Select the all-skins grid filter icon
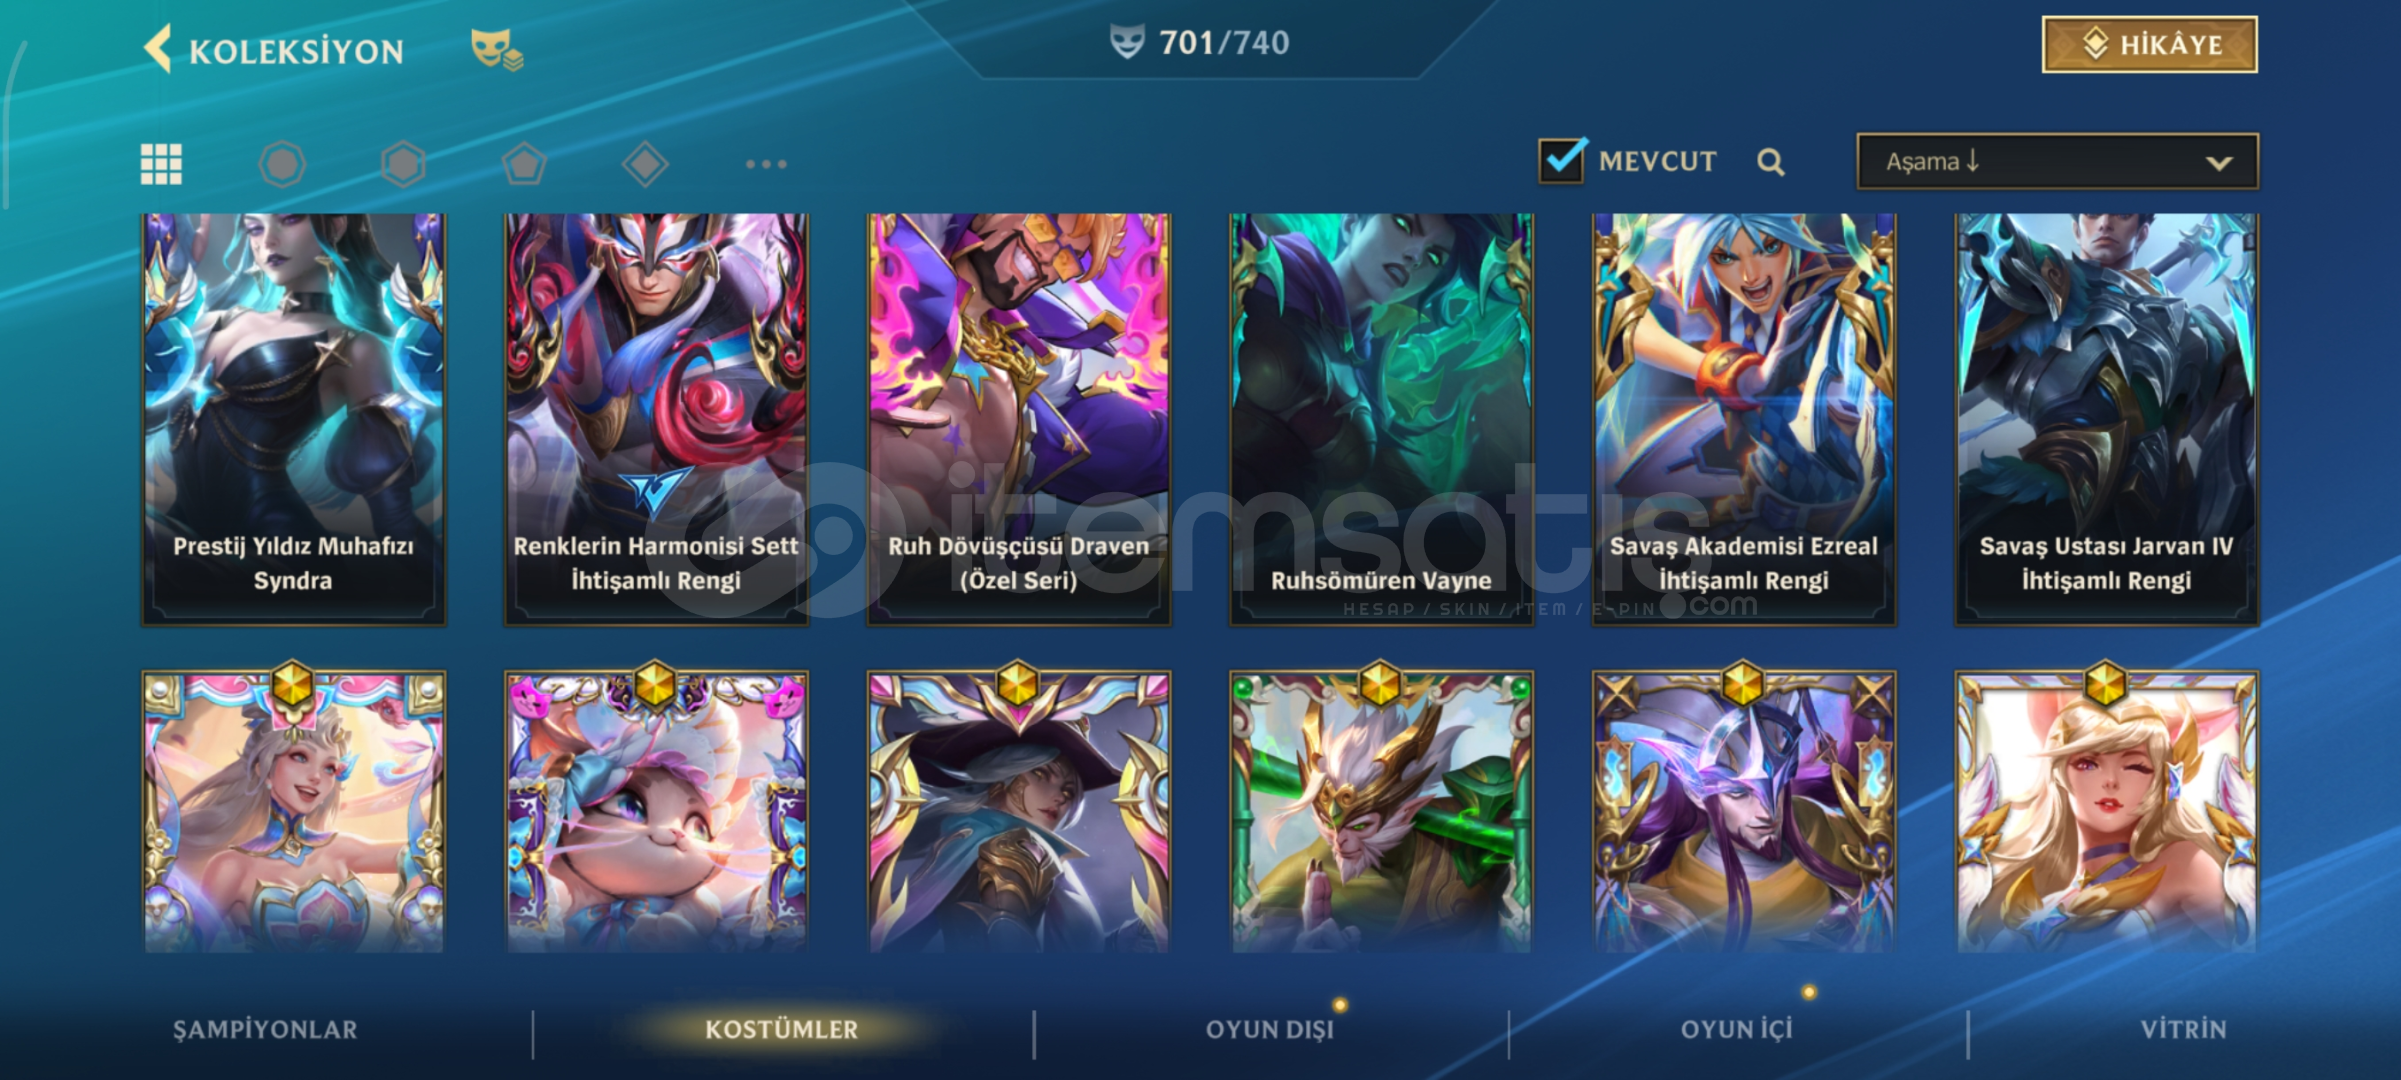Image resolution: width=2401 pixels, height=1080 pixels. click(161, 164)
